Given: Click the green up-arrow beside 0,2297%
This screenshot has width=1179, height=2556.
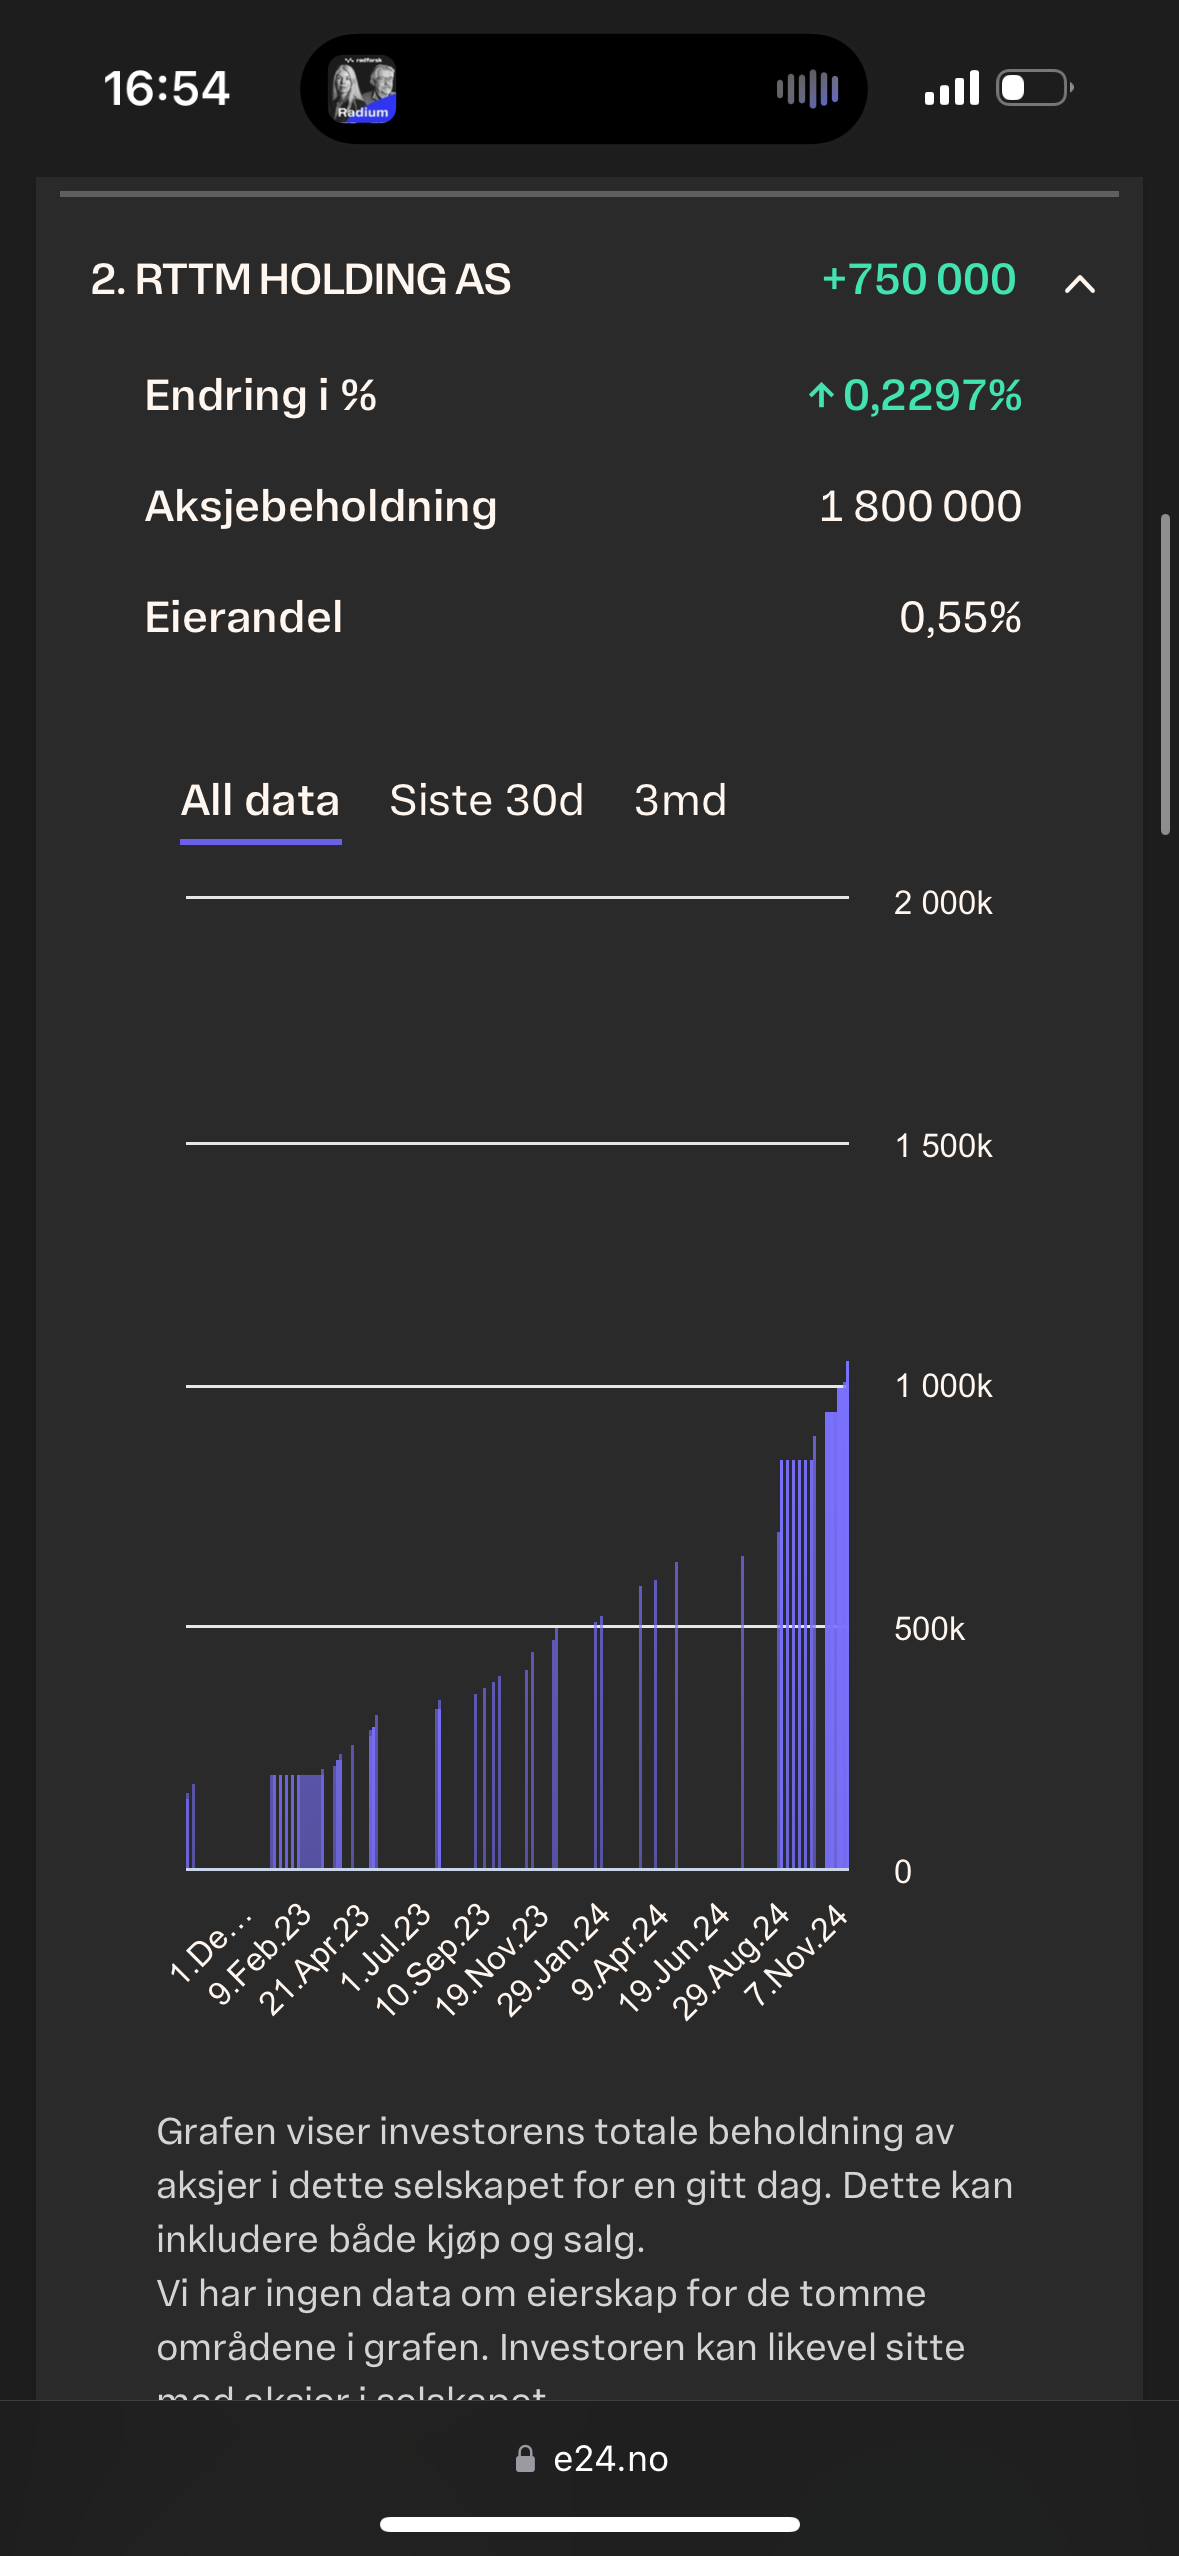Looking at the screenshot, I should pos(821,396).
